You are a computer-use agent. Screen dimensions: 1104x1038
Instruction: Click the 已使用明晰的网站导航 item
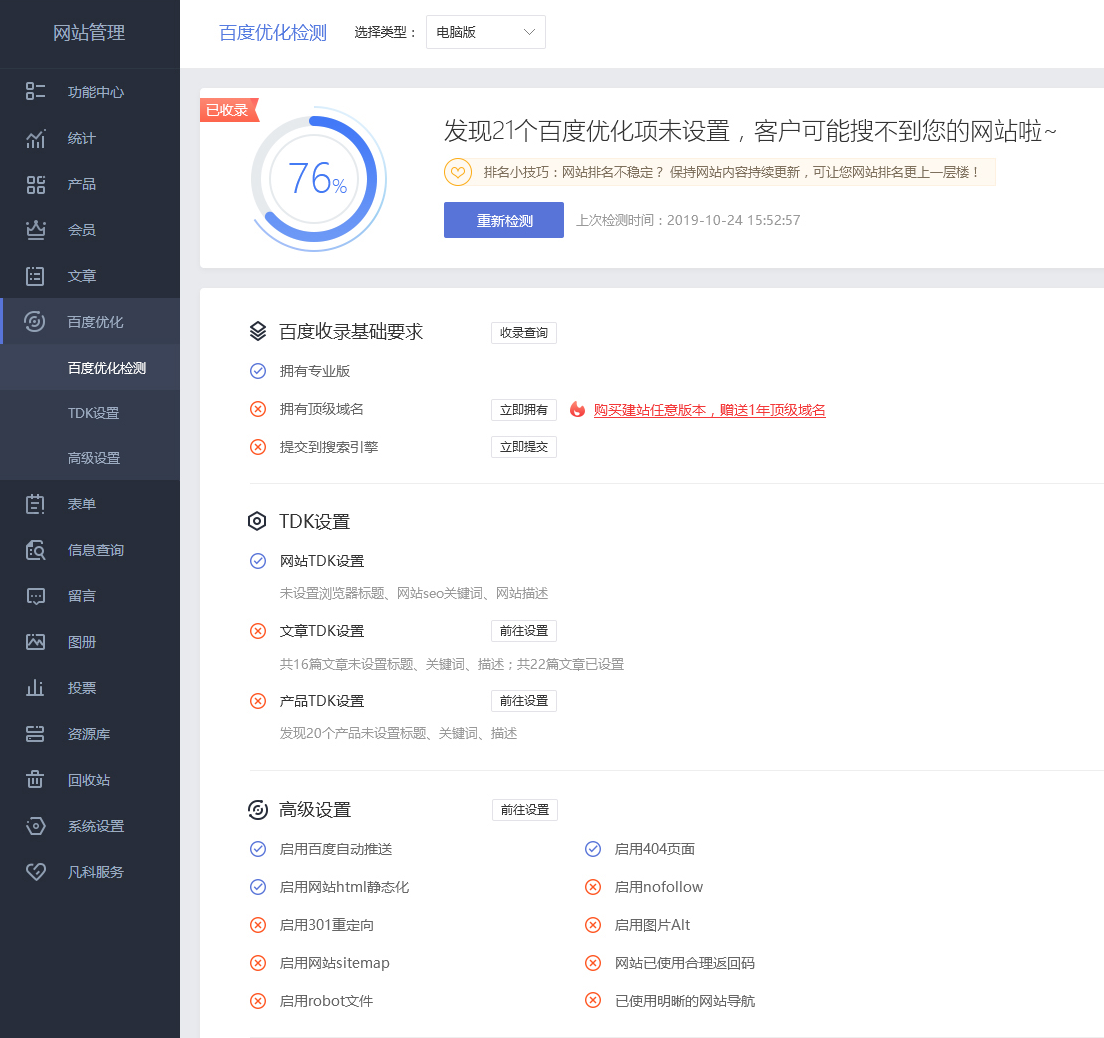685,1001
